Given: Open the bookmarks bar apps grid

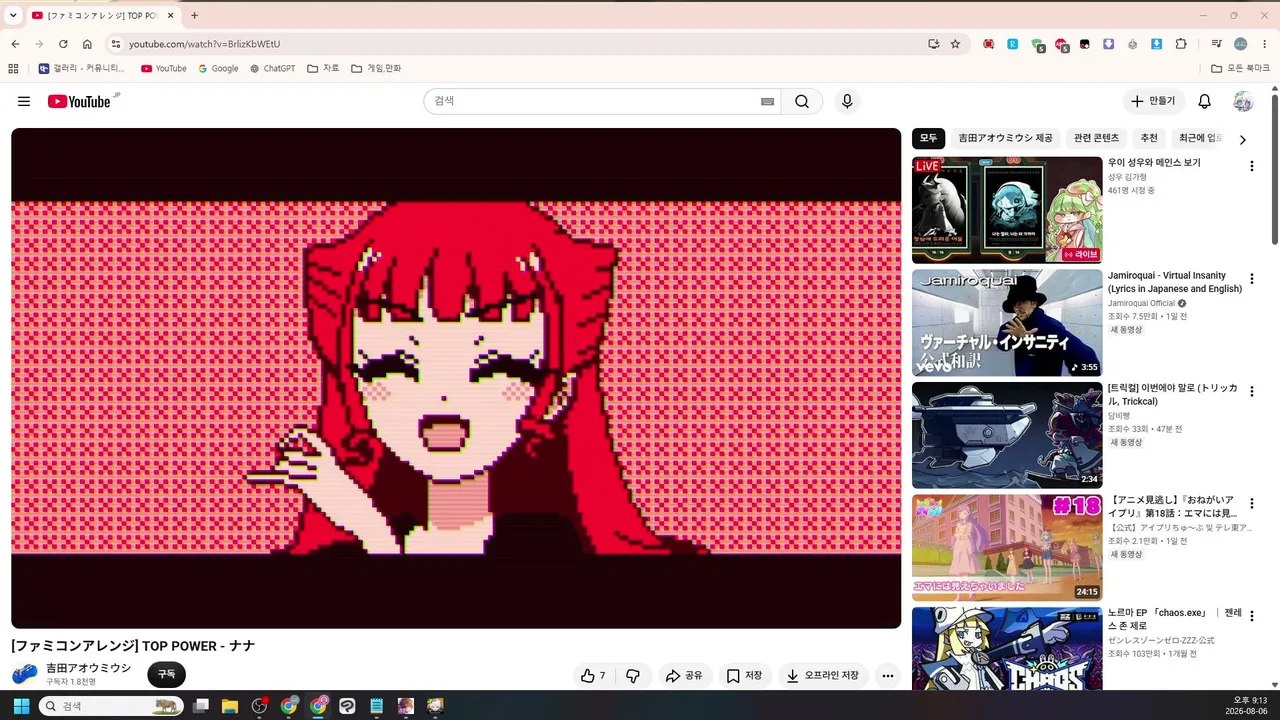Looking at the screenshot, I should tap(13, 69).
